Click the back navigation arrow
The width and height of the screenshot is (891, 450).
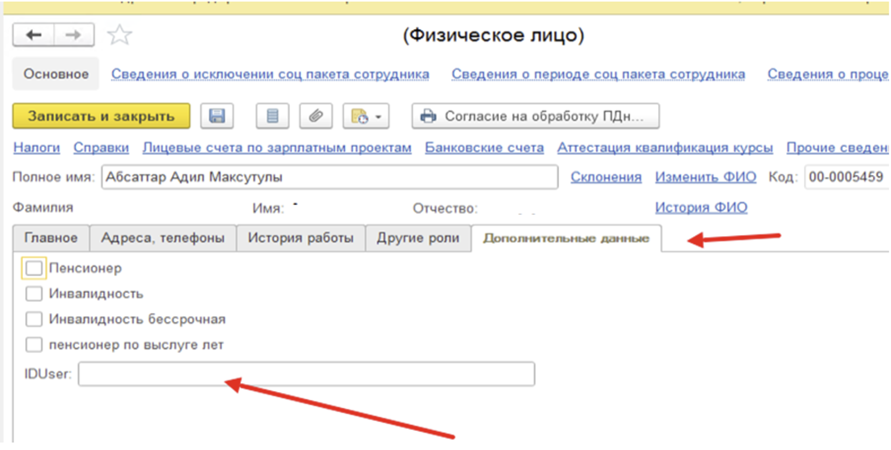[34, 36]
